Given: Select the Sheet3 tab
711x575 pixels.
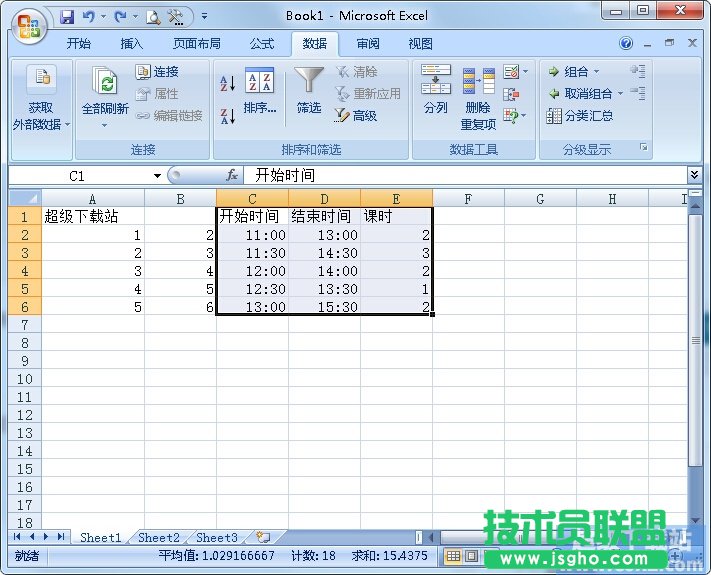Looking at the screenshot, I should click(217, 537).
